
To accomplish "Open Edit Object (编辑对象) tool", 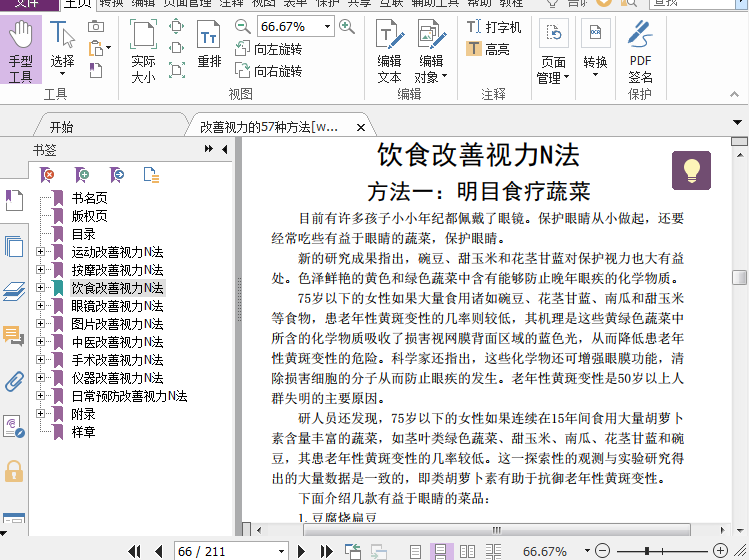I will (x=431, y=52).
